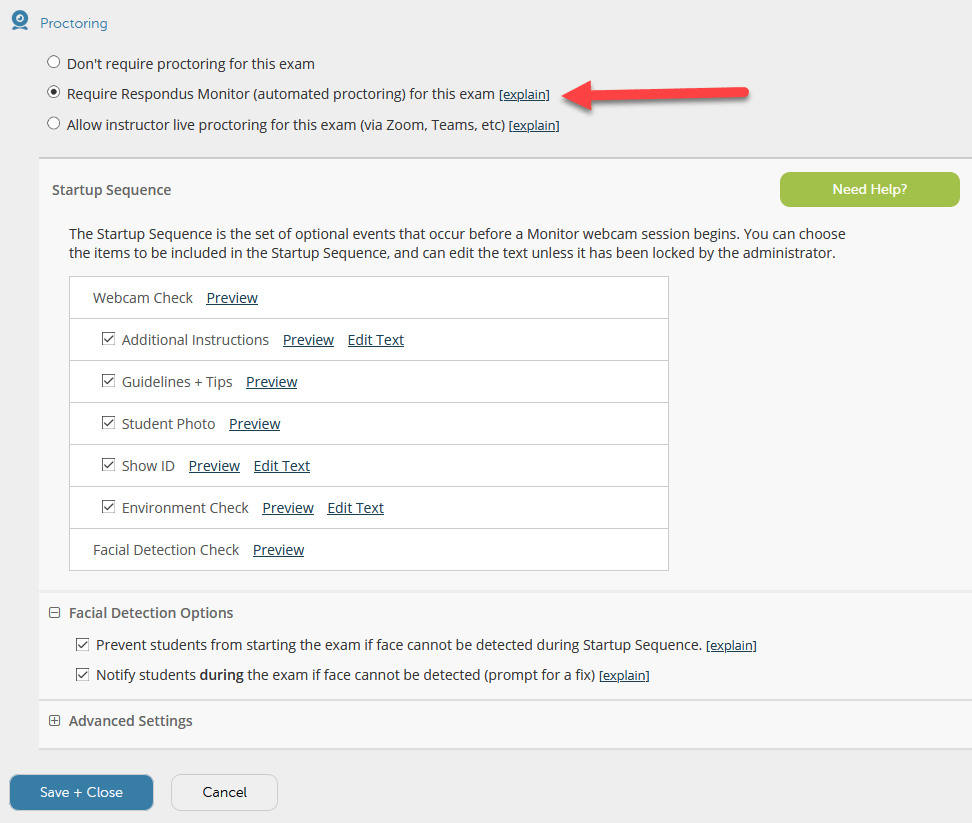This screenshot has height=823, width=972.
Task: Click the Cancel button
Action: pos(224,792)
